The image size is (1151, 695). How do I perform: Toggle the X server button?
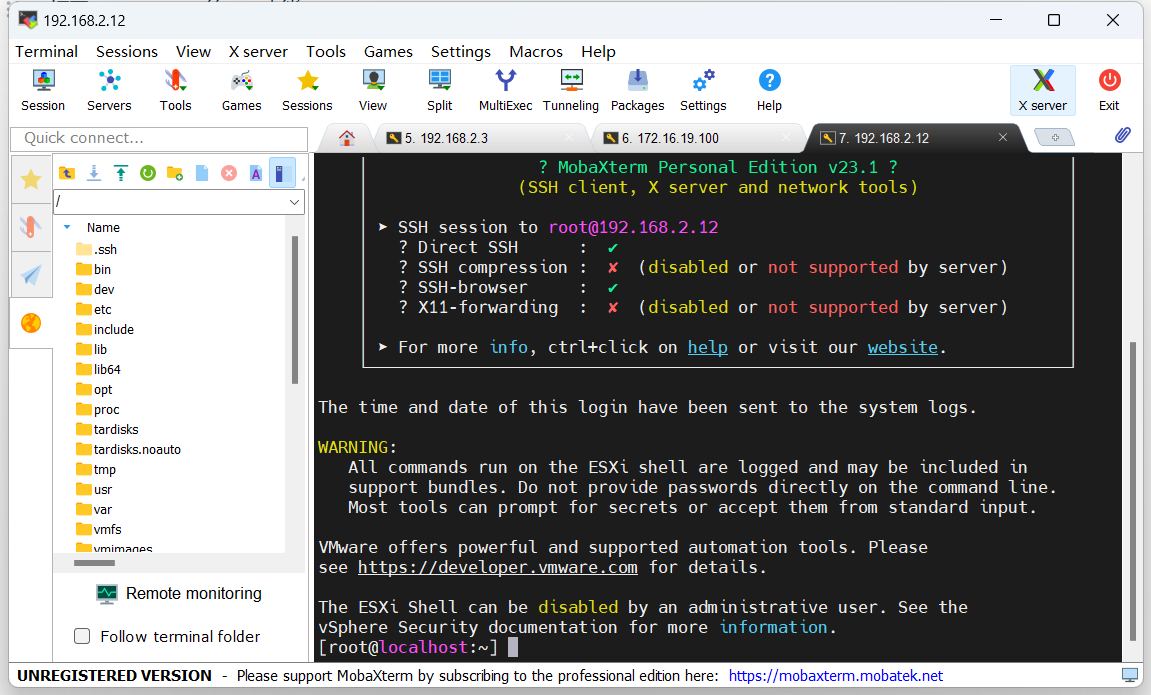[1042, 90]
